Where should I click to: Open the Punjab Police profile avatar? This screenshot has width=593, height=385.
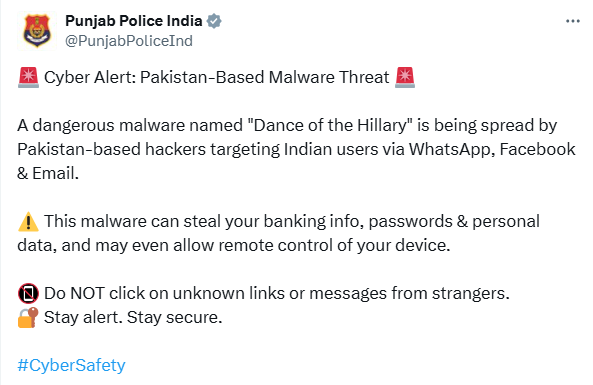pyautogui.click(x=37, y=31)
